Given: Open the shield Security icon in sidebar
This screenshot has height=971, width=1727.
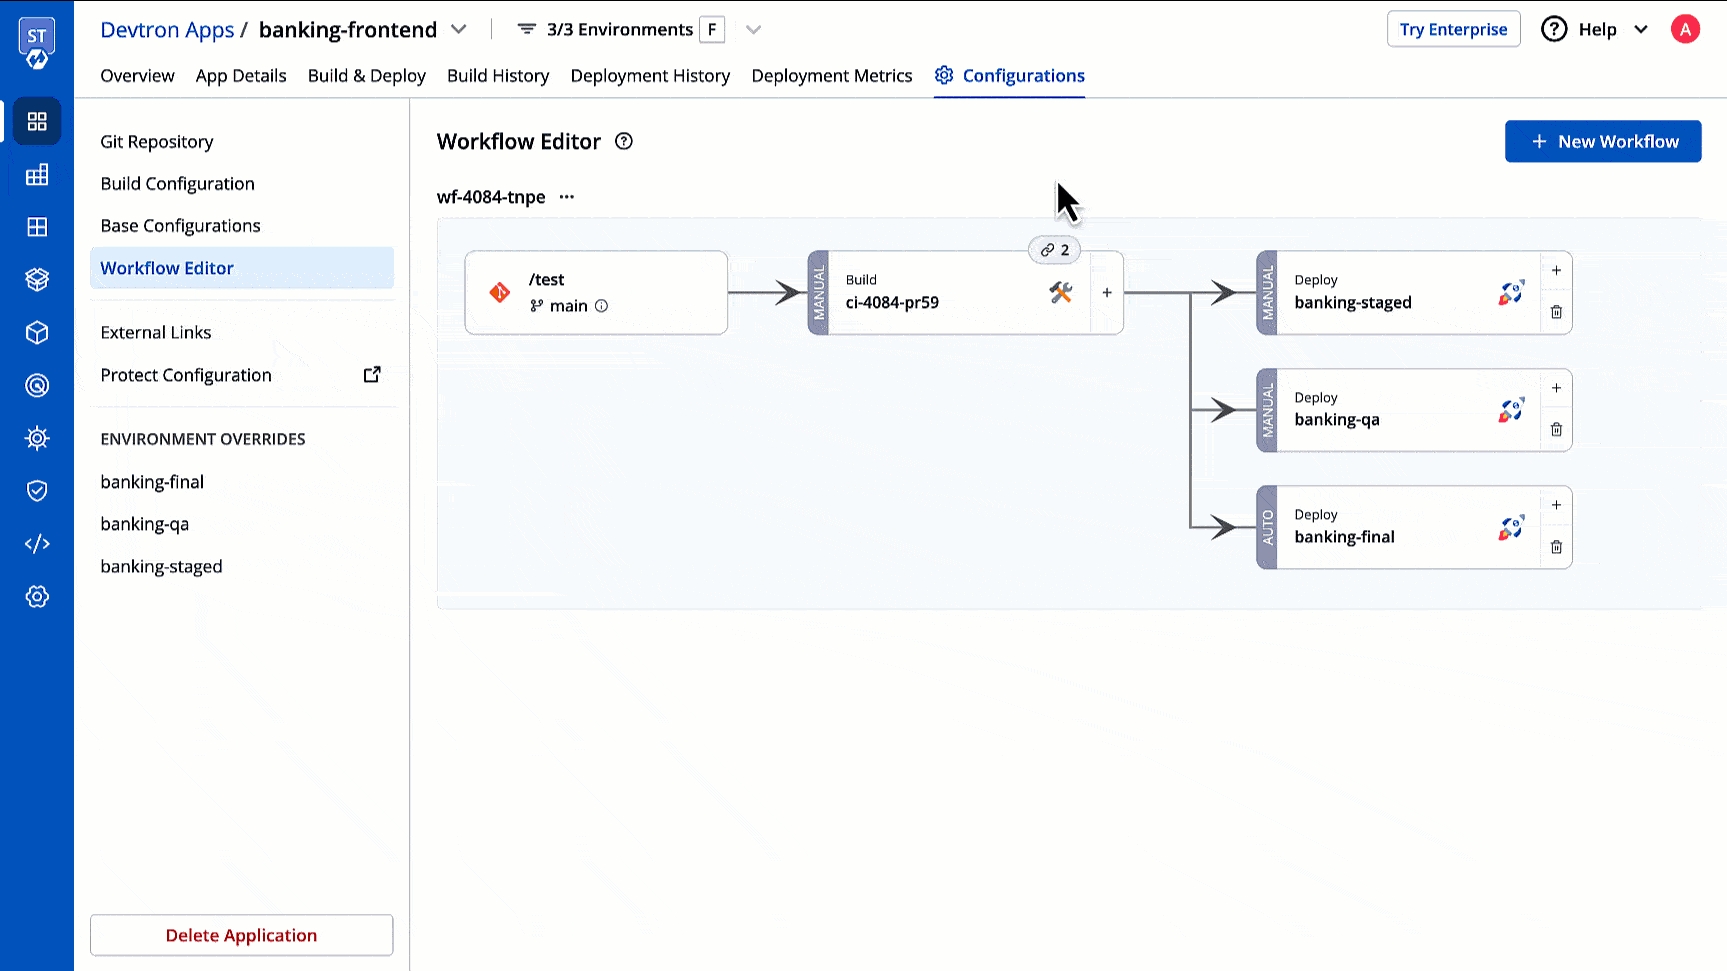Looking at the screenshot, I should (x=37, y=491).
